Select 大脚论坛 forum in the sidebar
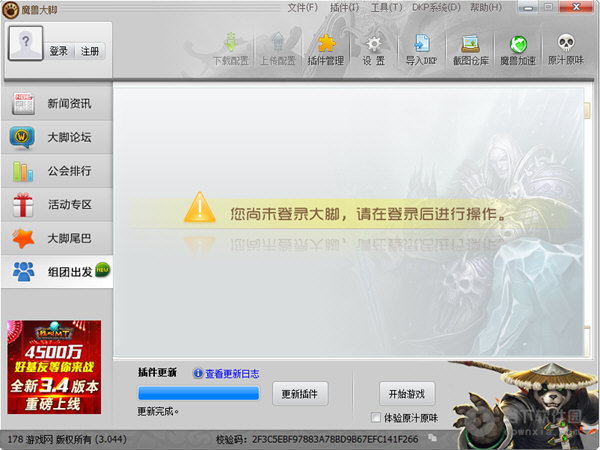Viewport: 600px width, 450px height. [57, 137]
